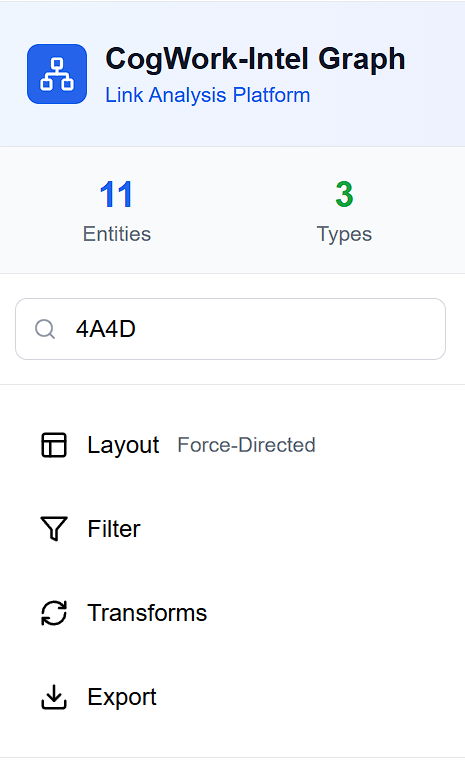465x762 pixels.
Task: Click the Export download icon
Action: click(54, 697)
